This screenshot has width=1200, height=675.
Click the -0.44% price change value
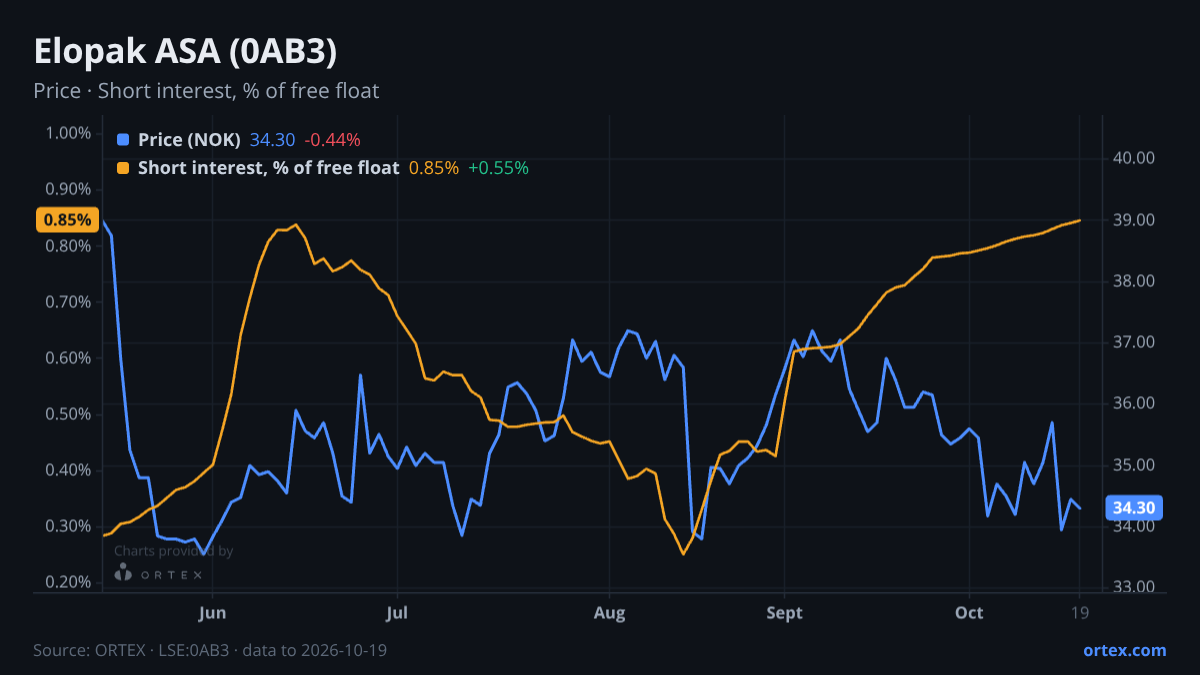pyautogui.click(x=332, y=140)
